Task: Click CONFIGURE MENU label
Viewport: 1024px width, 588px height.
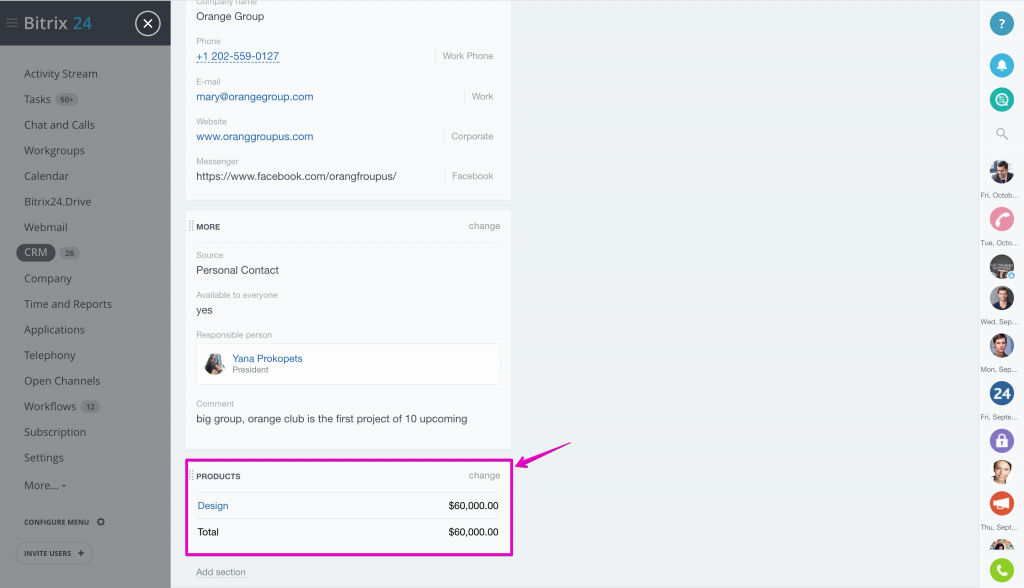Action: [56, 522]
